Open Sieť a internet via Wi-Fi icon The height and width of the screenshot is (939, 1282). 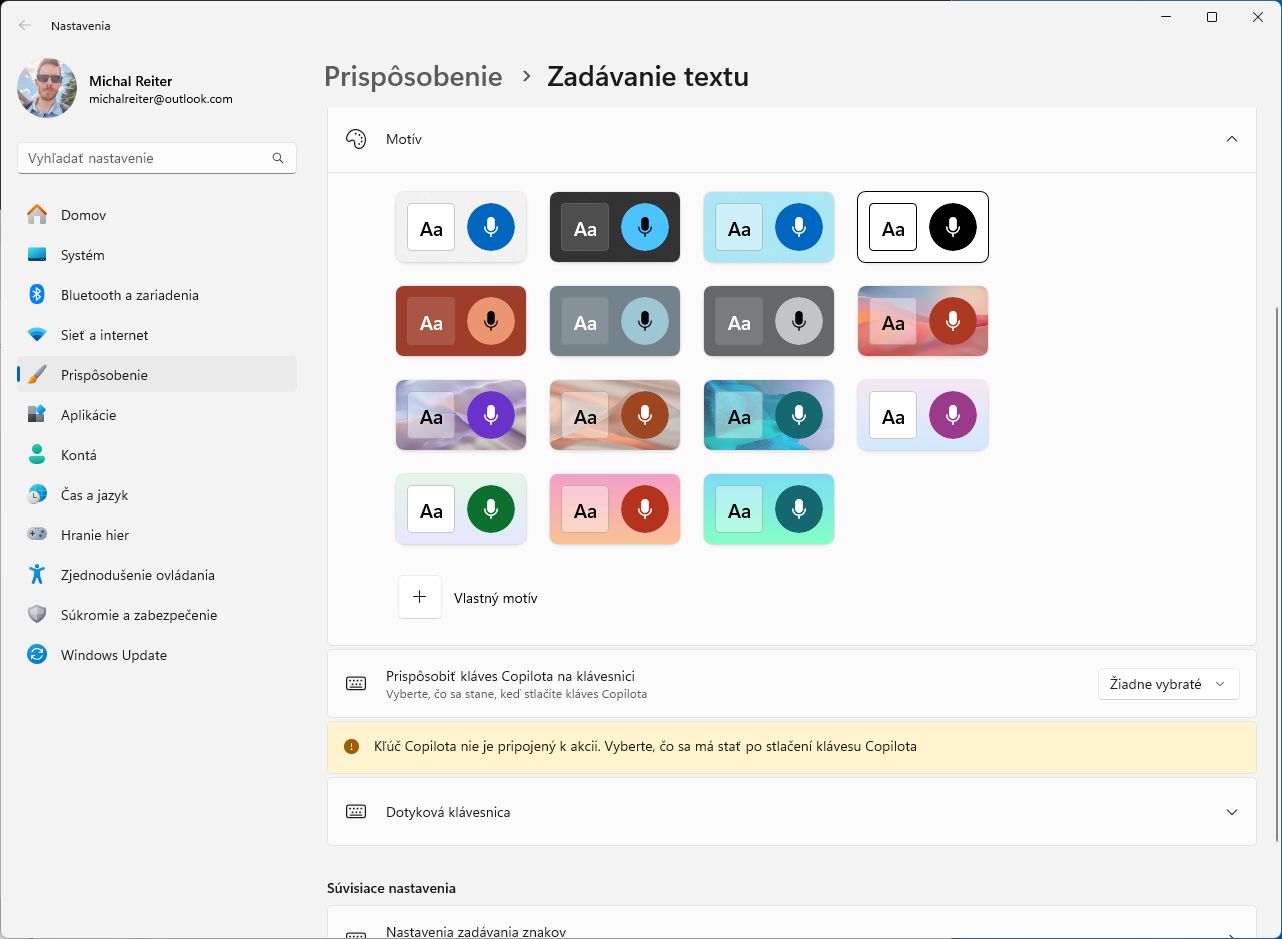[x=37, y=335]
